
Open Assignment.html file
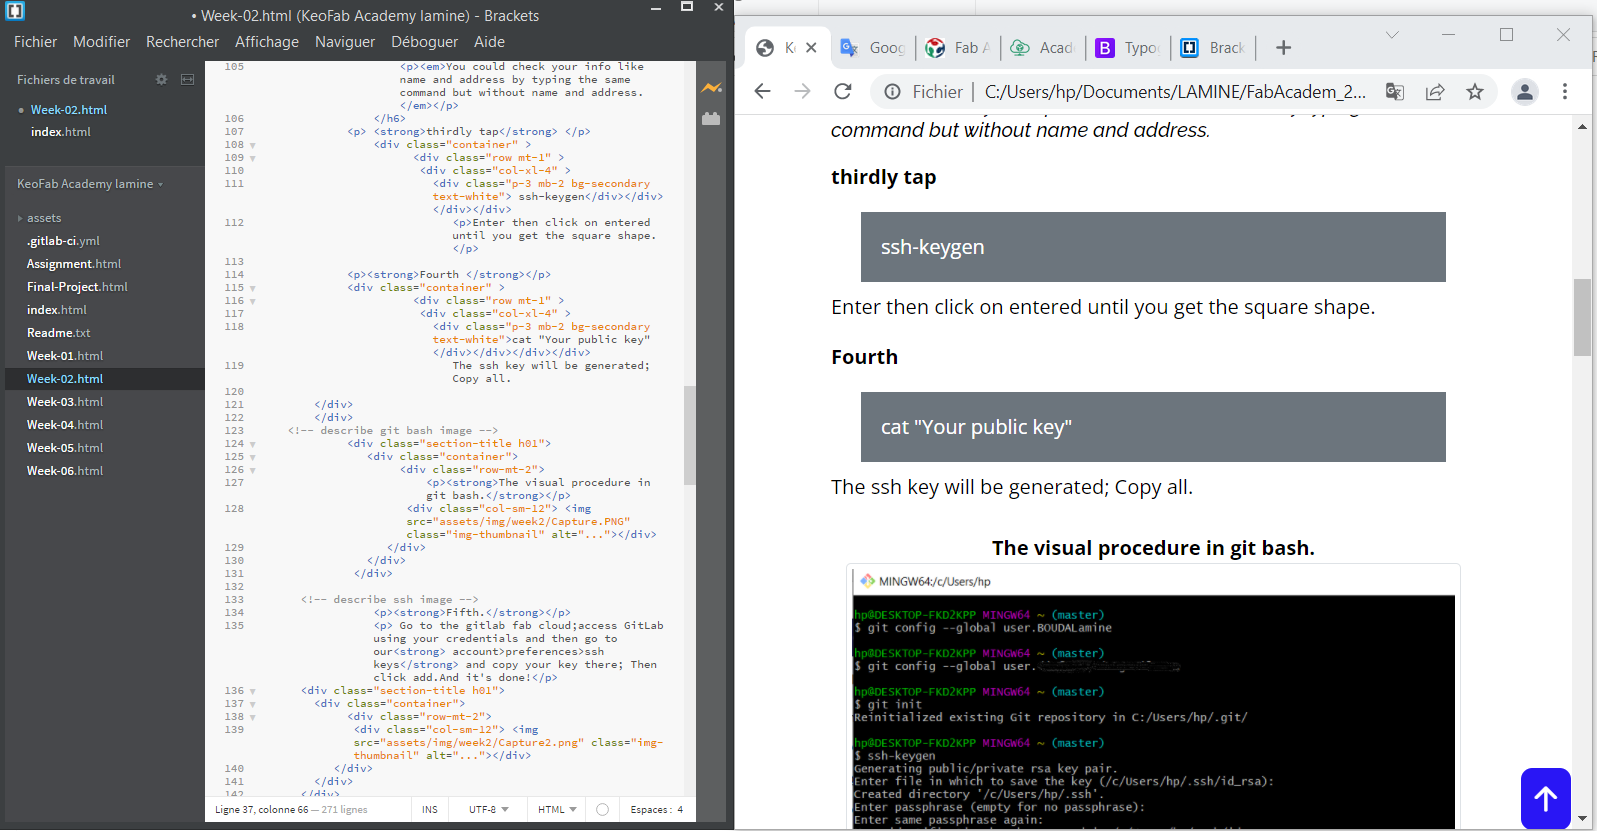click(74, 264)
